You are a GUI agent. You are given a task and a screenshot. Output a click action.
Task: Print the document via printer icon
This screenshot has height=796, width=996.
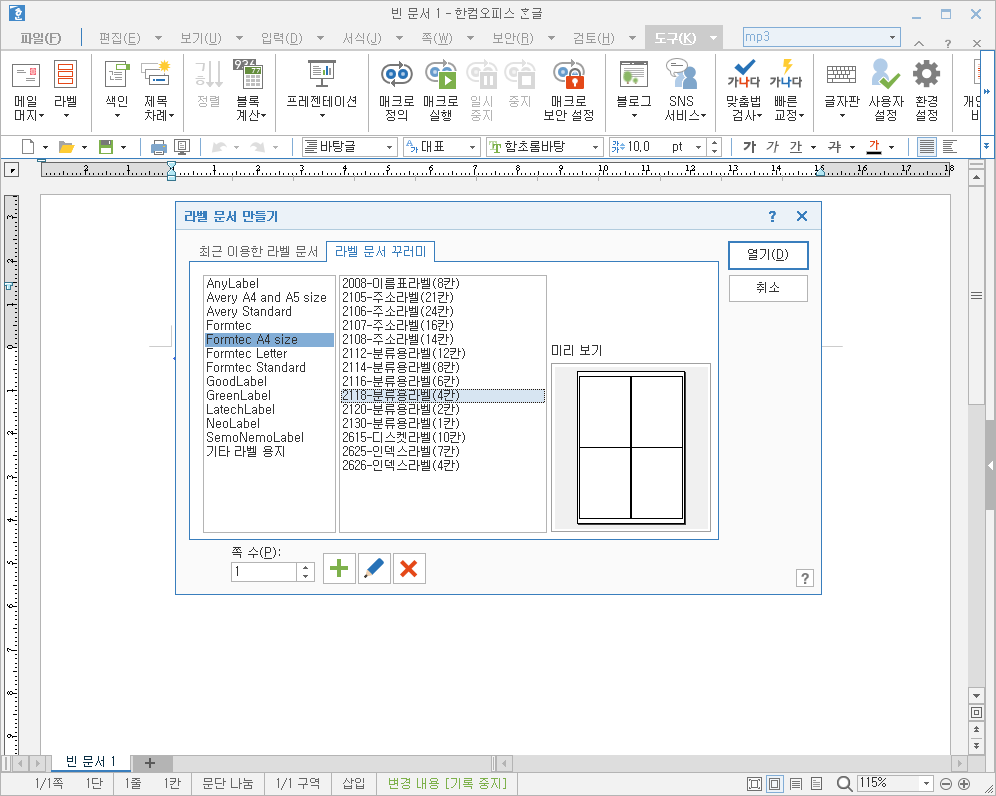(x=158, y=147)
